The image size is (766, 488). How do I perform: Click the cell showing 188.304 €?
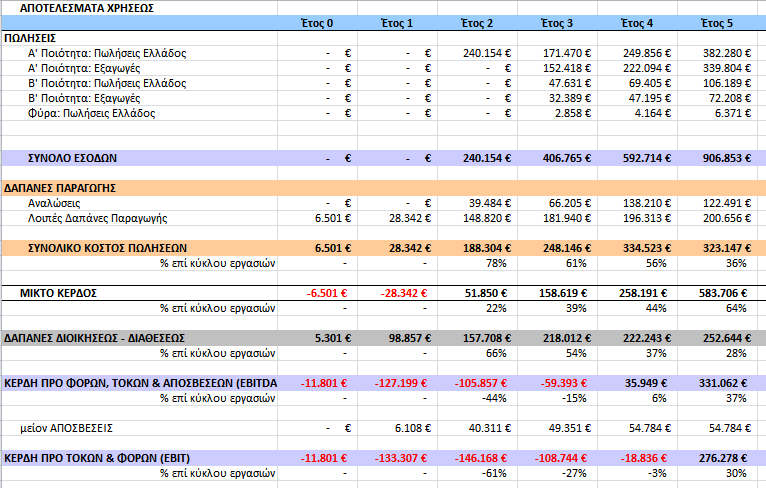tap(487, 248)
